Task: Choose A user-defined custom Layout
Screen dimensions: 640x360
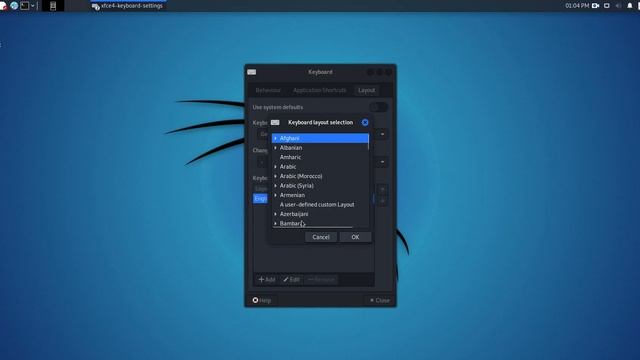Action: [320, 204]
